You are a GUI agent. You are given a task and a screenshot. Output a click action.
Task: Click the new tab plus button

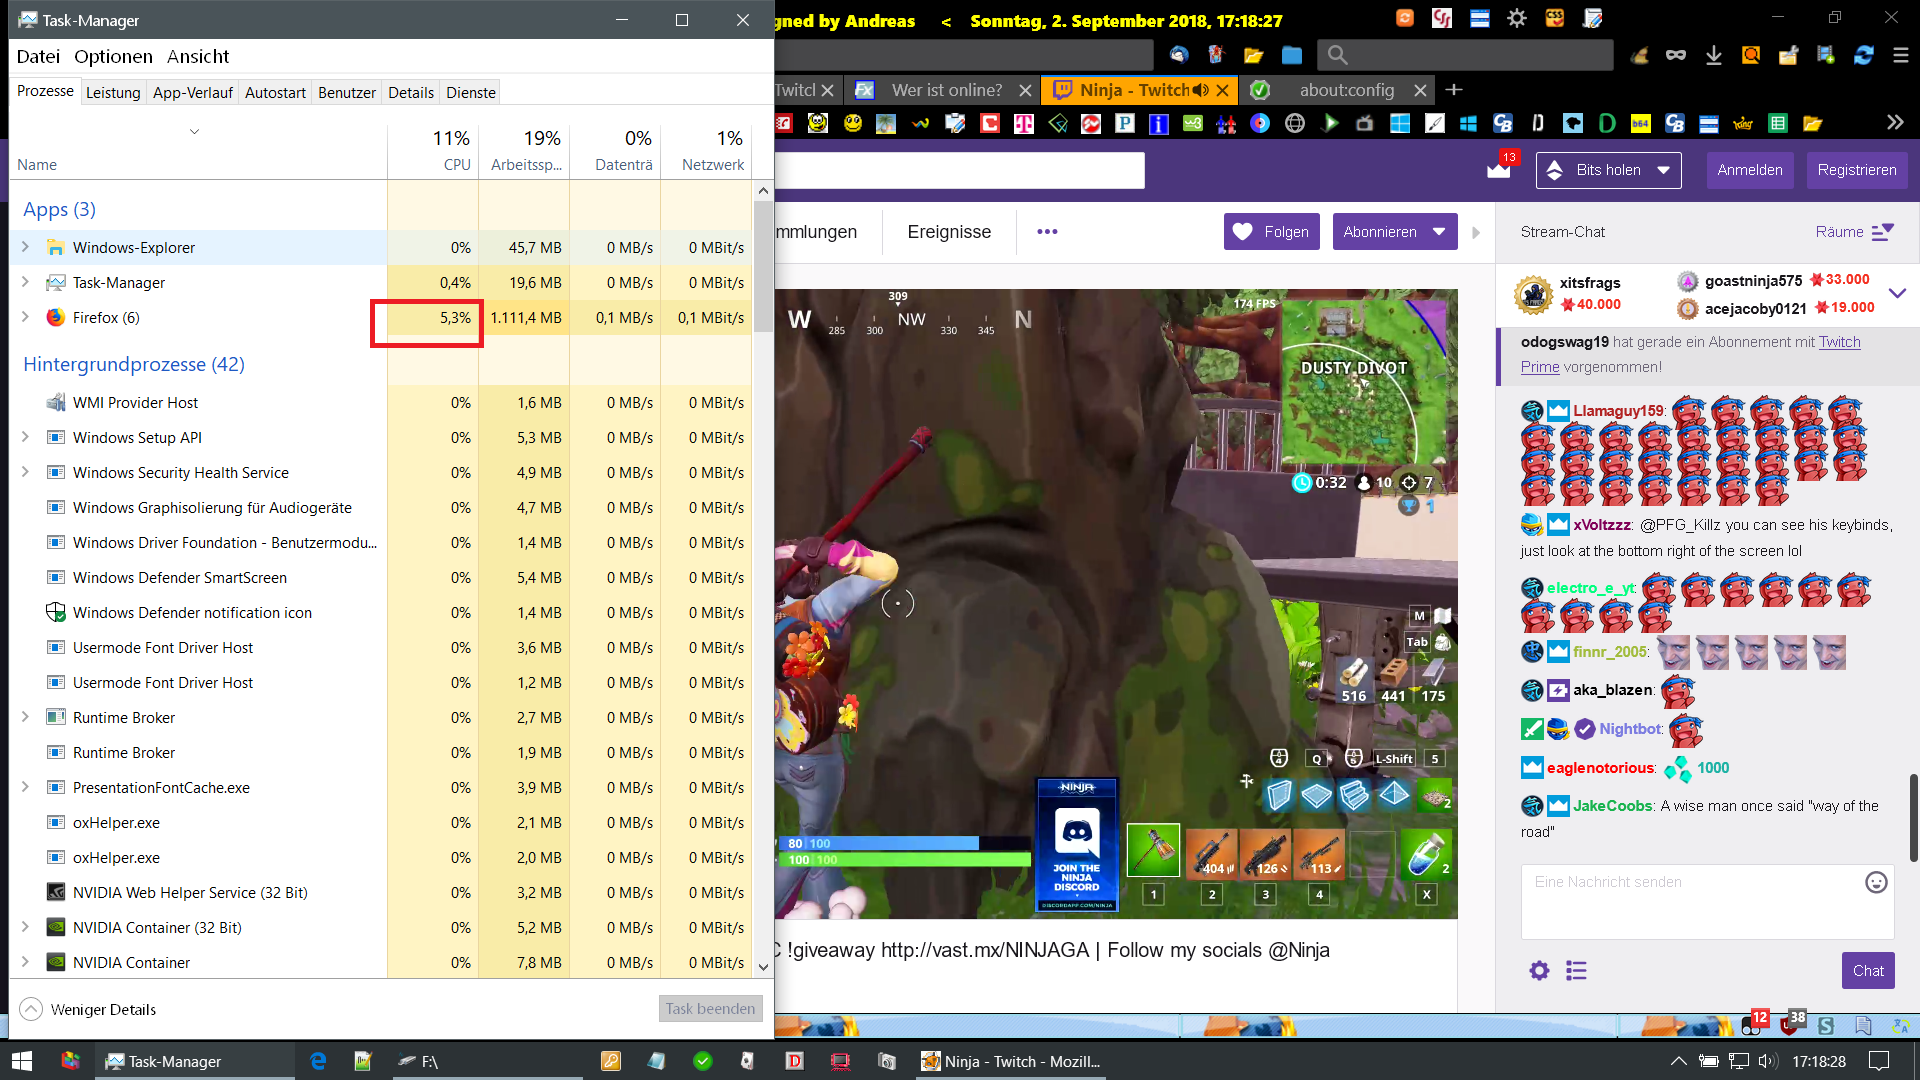pos(1454,90)
